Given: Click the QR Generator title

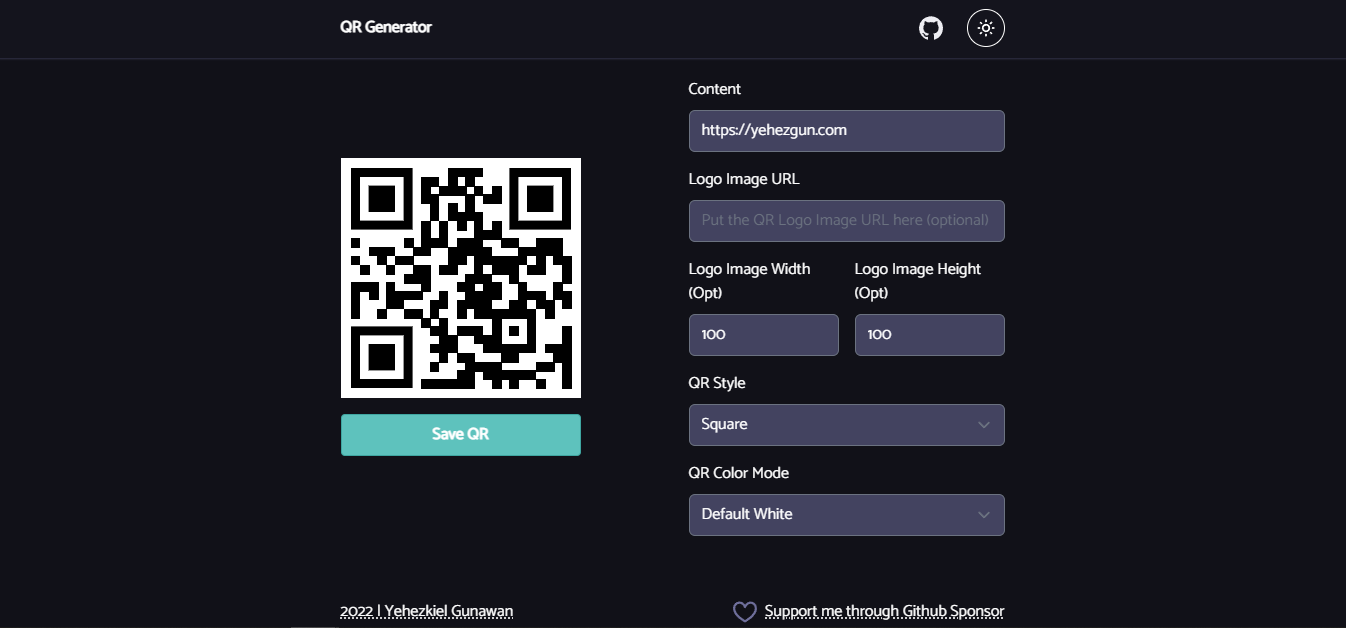Looking at the screenshot, I should tap(386, 27).
